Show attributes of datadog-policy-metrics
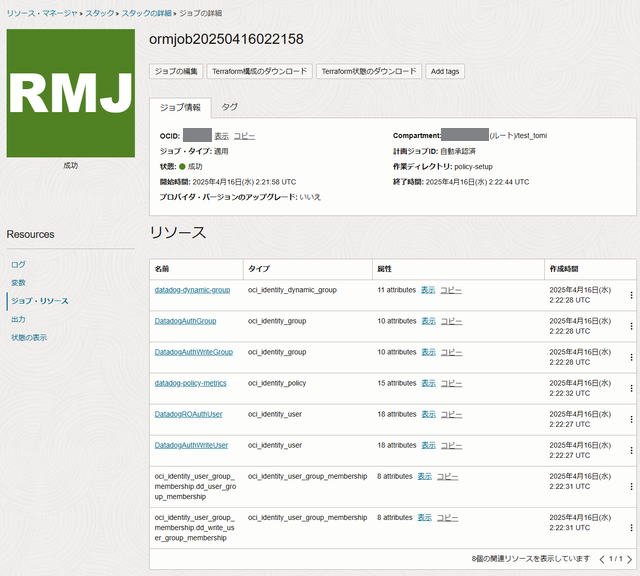 (x=429, y=383)
